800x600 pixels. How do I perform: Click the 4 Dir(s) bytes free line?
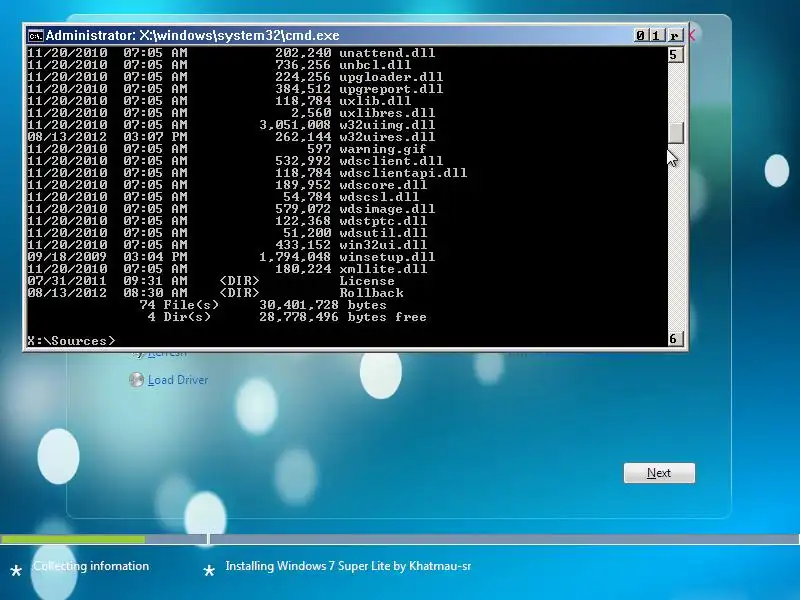click(x=287, y=317)
